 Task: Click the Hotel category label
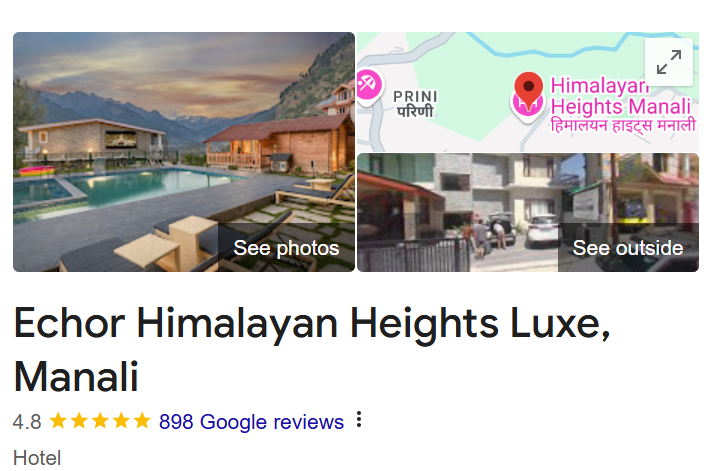click(37, 458)
